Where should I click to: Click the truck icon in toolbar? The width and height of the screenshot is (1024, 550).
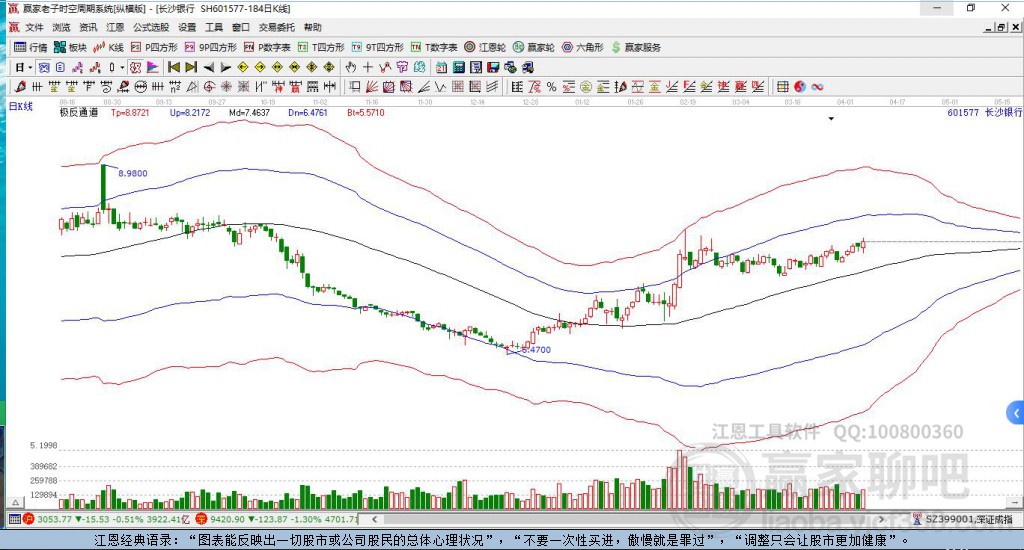pos(528,67)
